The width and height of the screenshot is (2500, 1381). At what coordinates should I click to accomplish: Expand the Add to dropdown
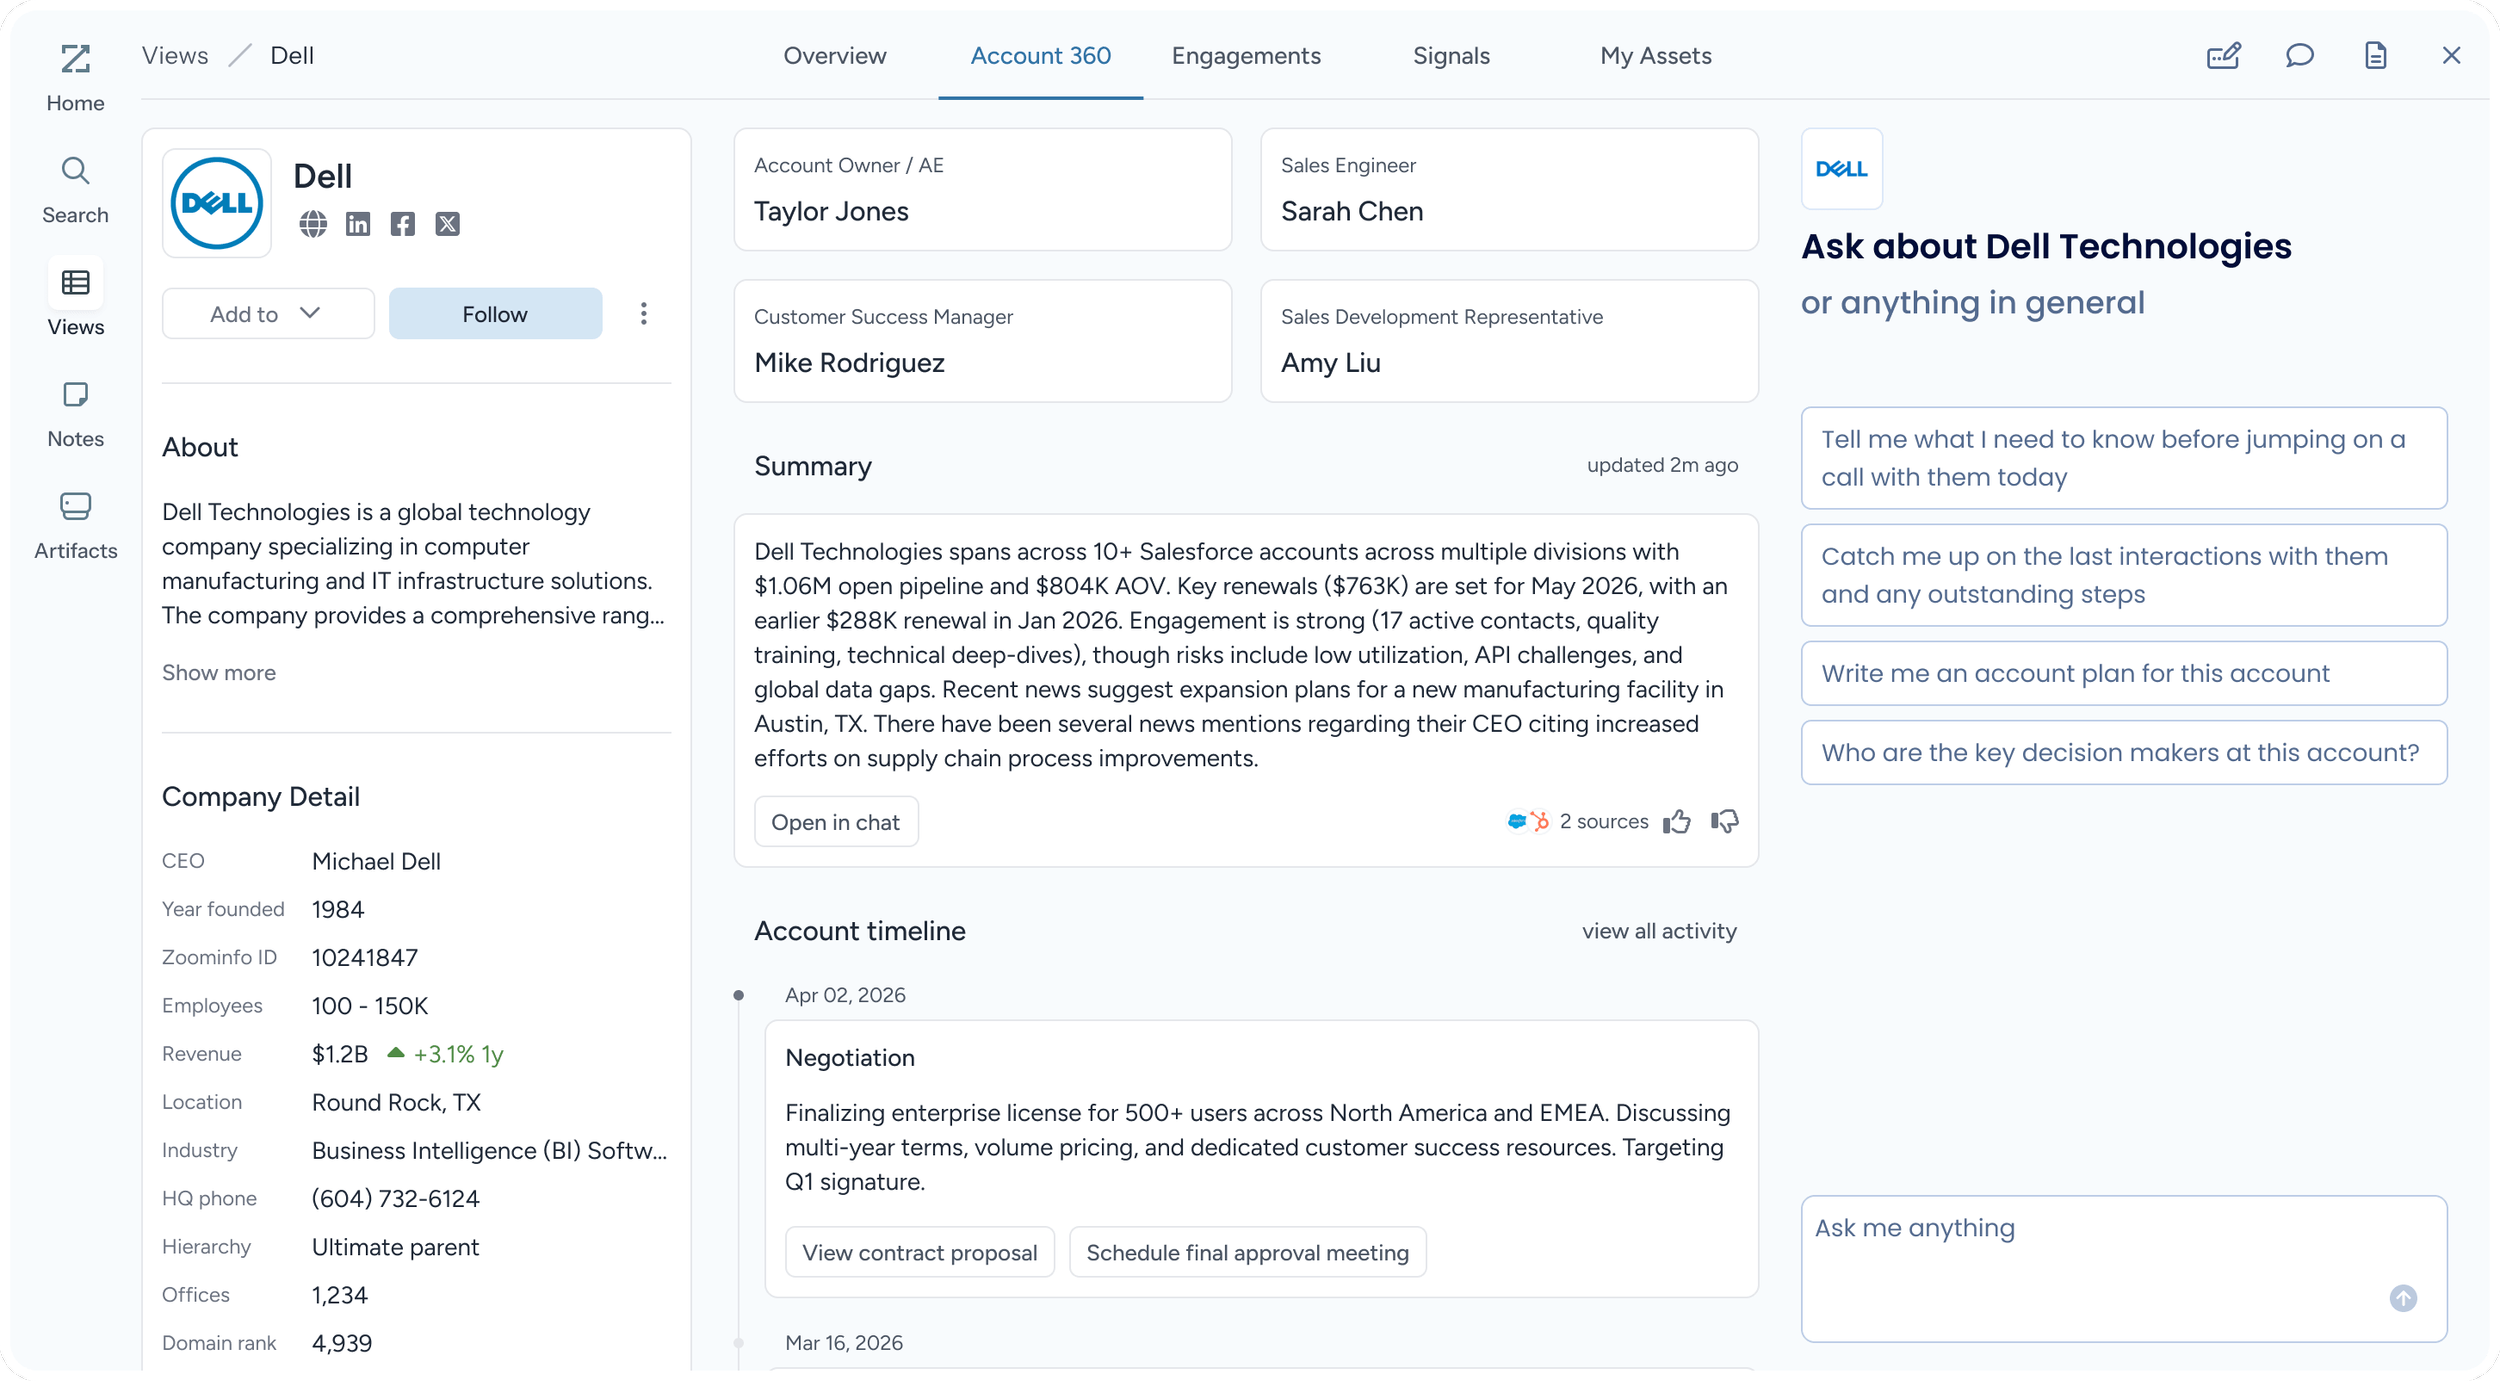tap(267, 314)
